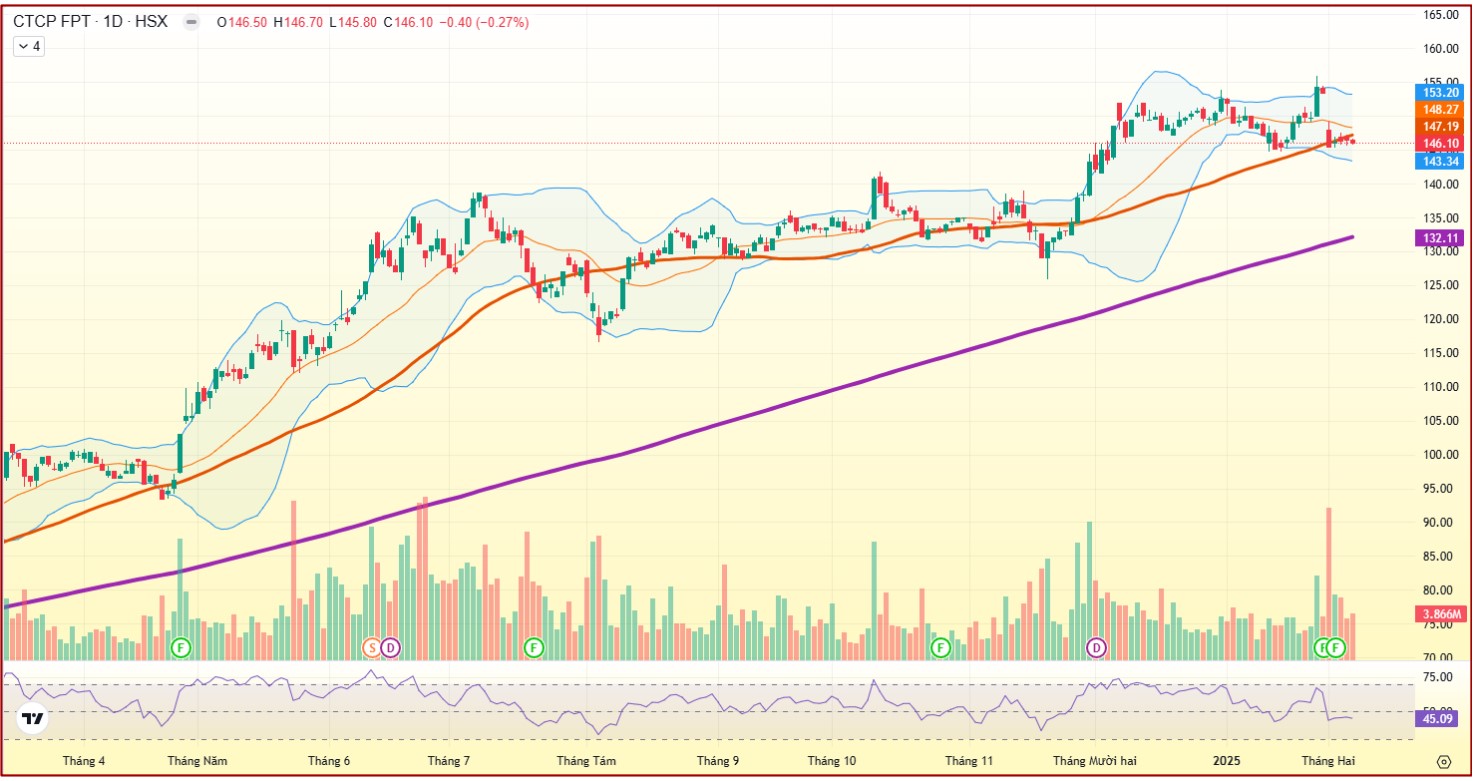Screen dimensions: 1477x781
Task: Click the close value C146.10 in header
Action: pos(408,22)
